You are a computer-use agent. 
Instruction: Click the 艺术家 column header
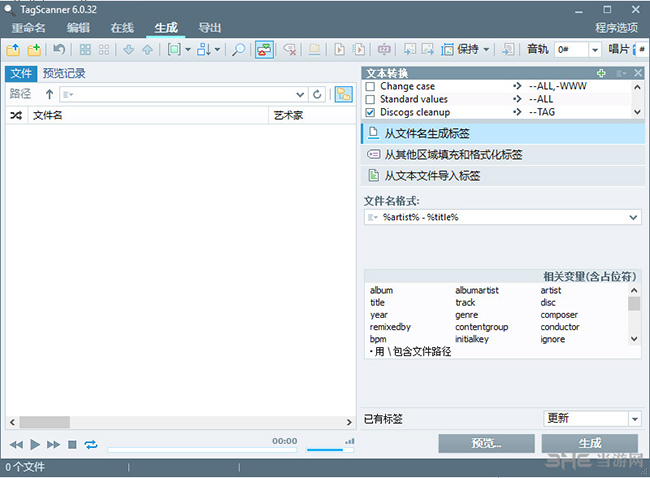(313, 115)
